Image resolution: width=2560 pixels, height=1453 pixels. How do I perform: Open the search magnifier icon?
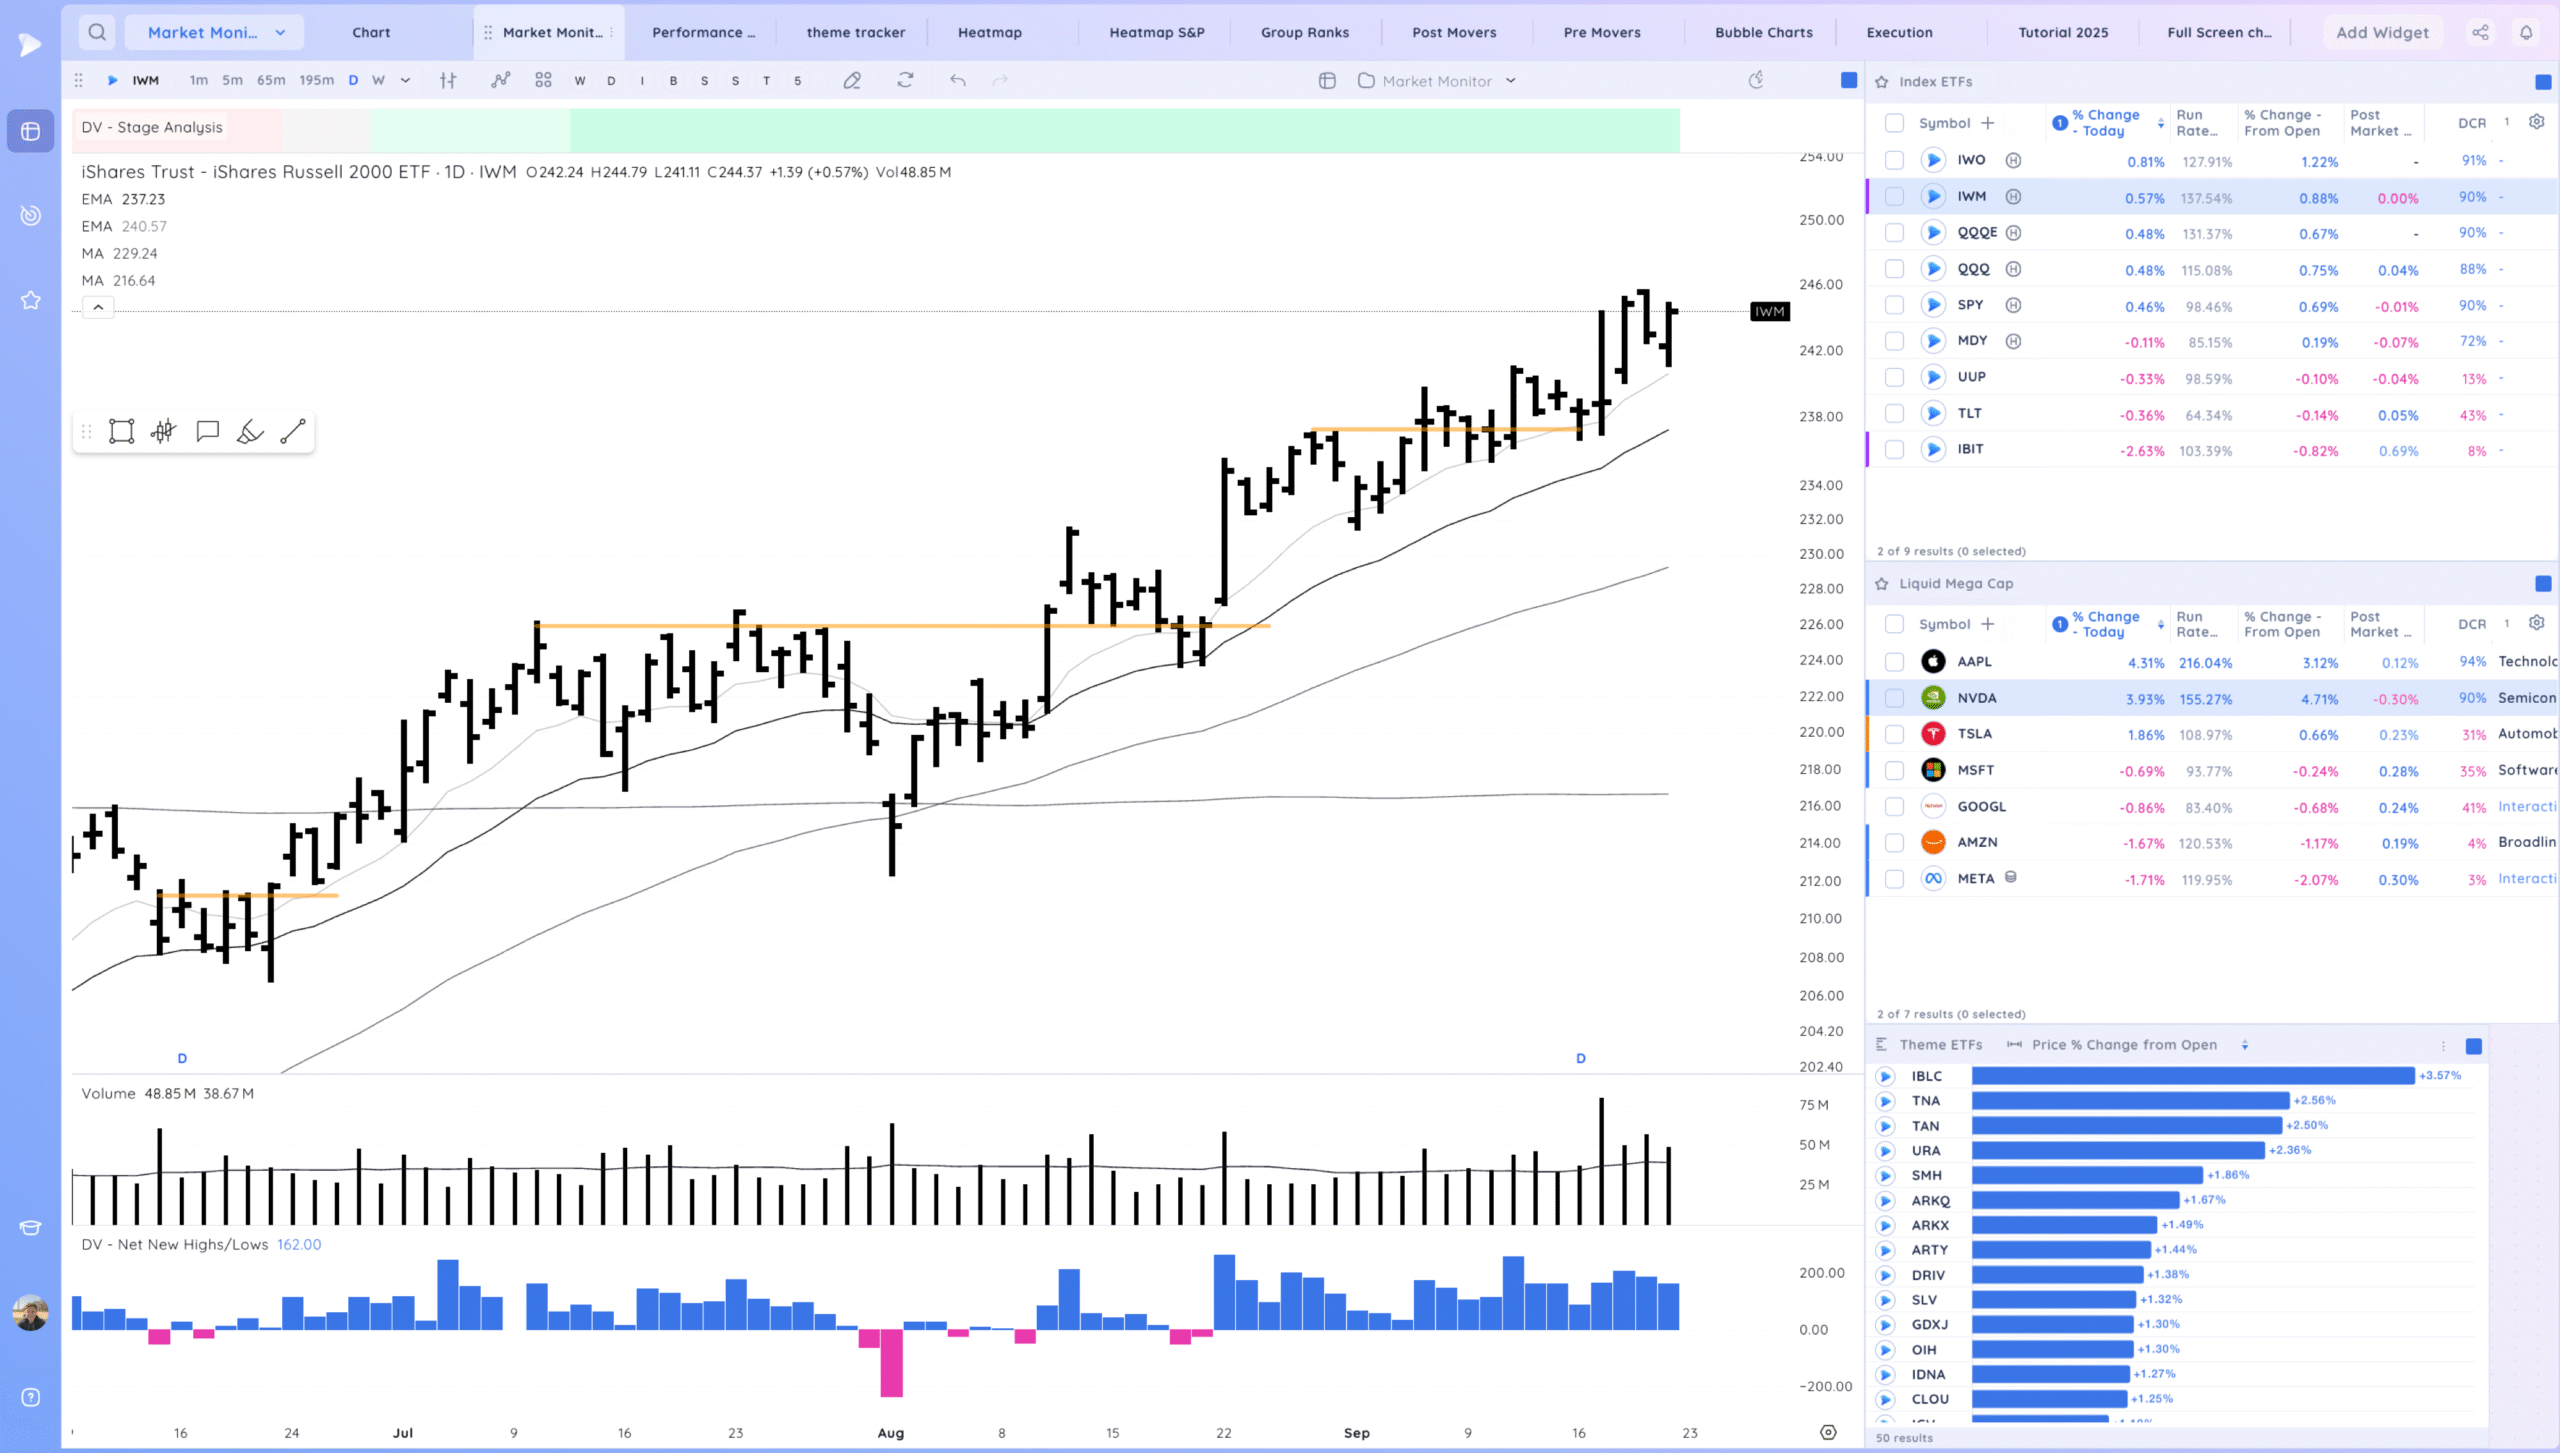[97, 32]
